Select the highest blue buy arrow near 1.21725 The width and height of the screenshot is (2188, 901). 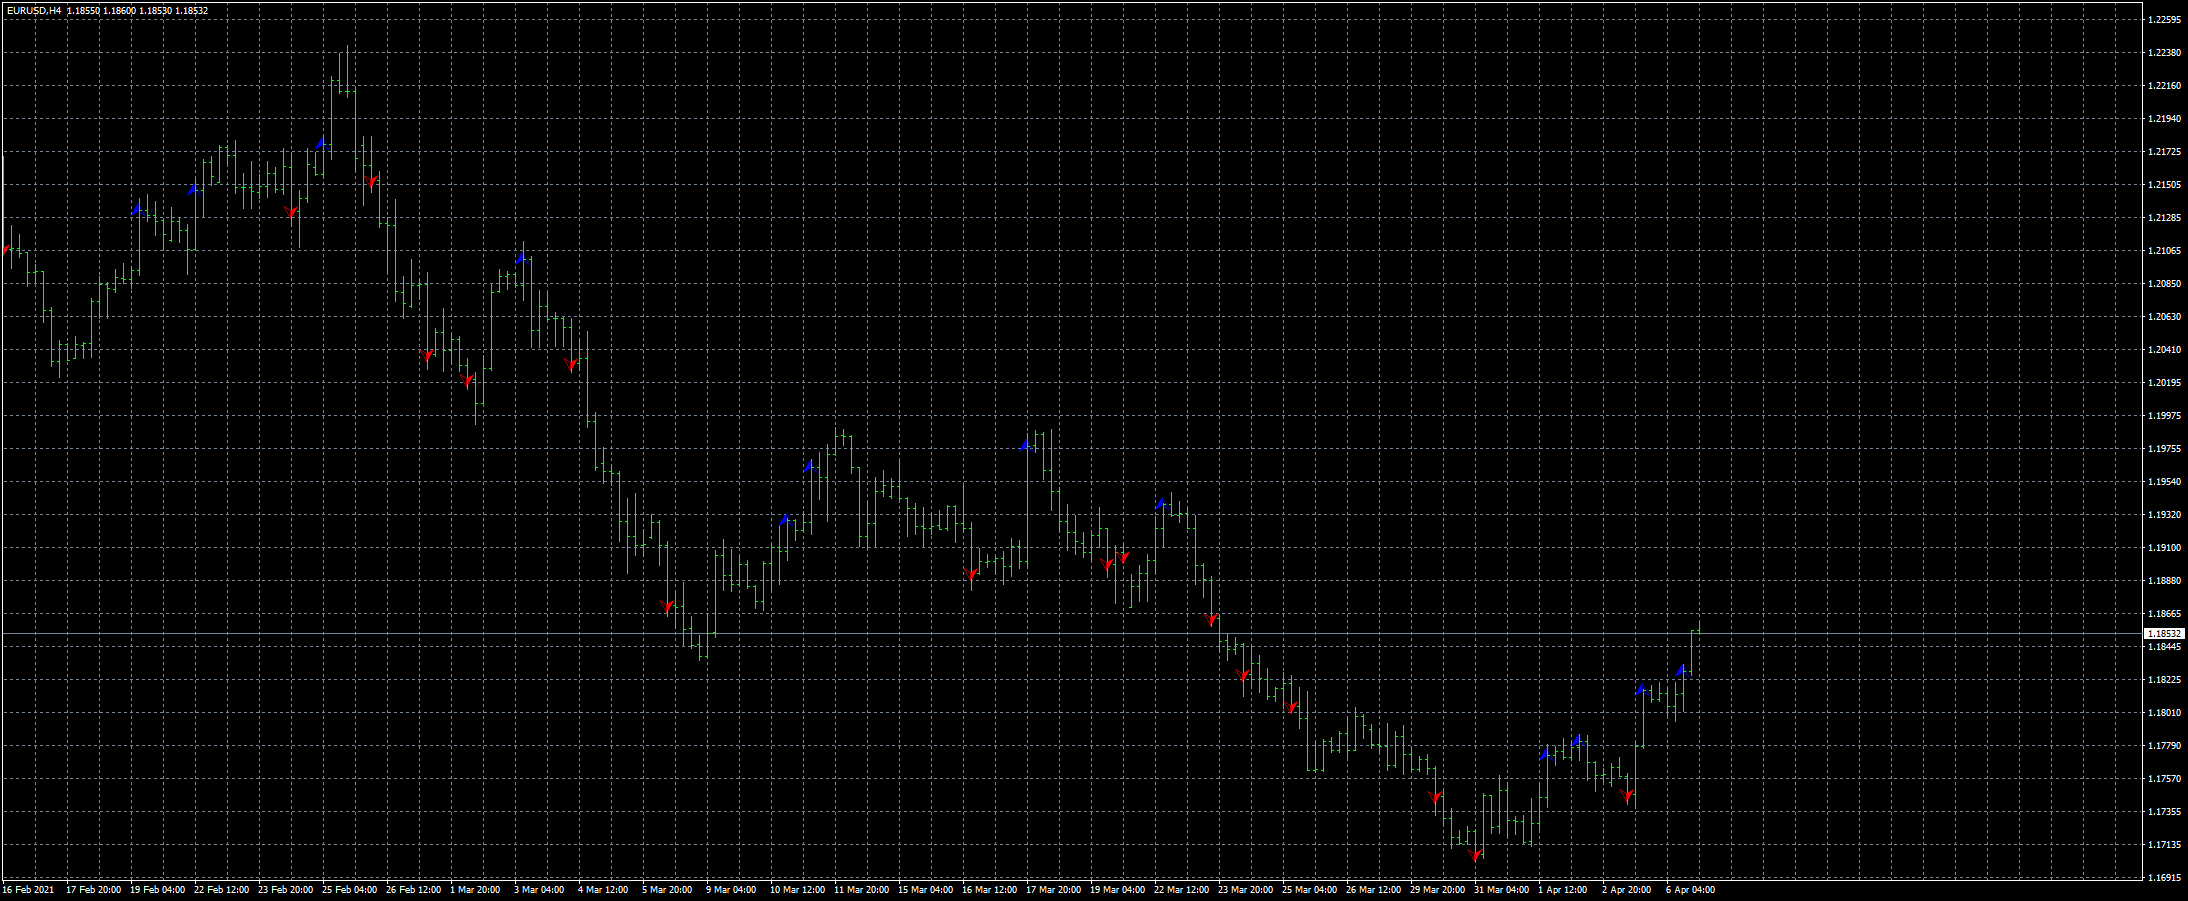[x=321, y=144]
